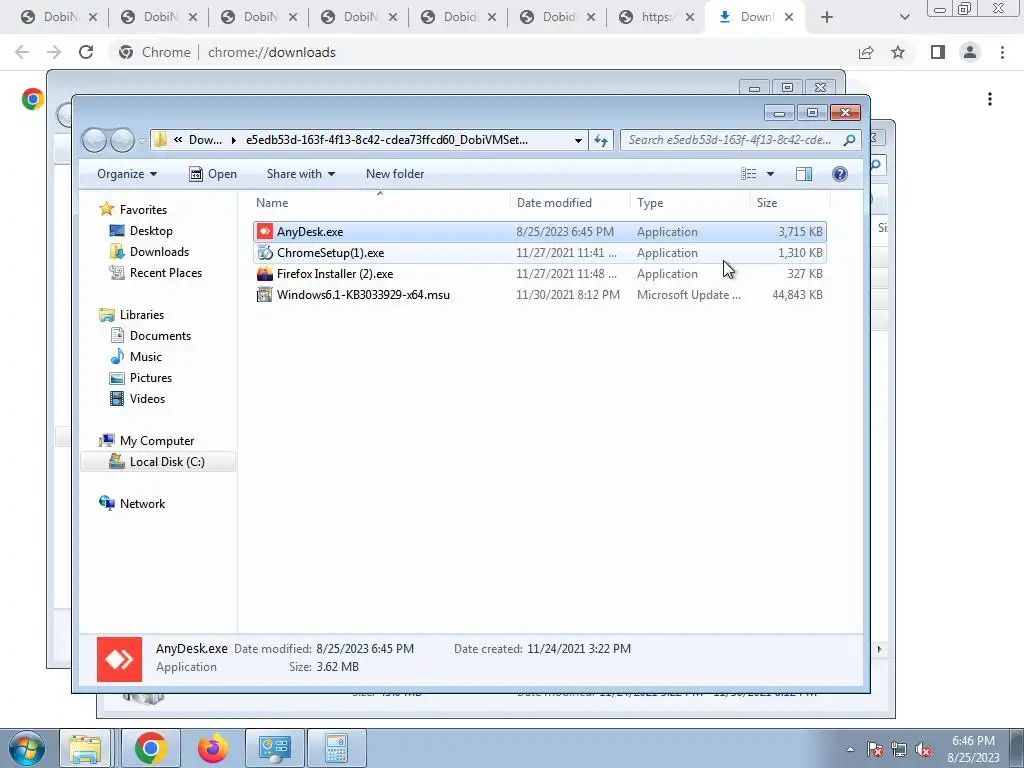Open a new Chrome tab
Viewport: 1024px width, 768px height.
[x=827, y=18]
